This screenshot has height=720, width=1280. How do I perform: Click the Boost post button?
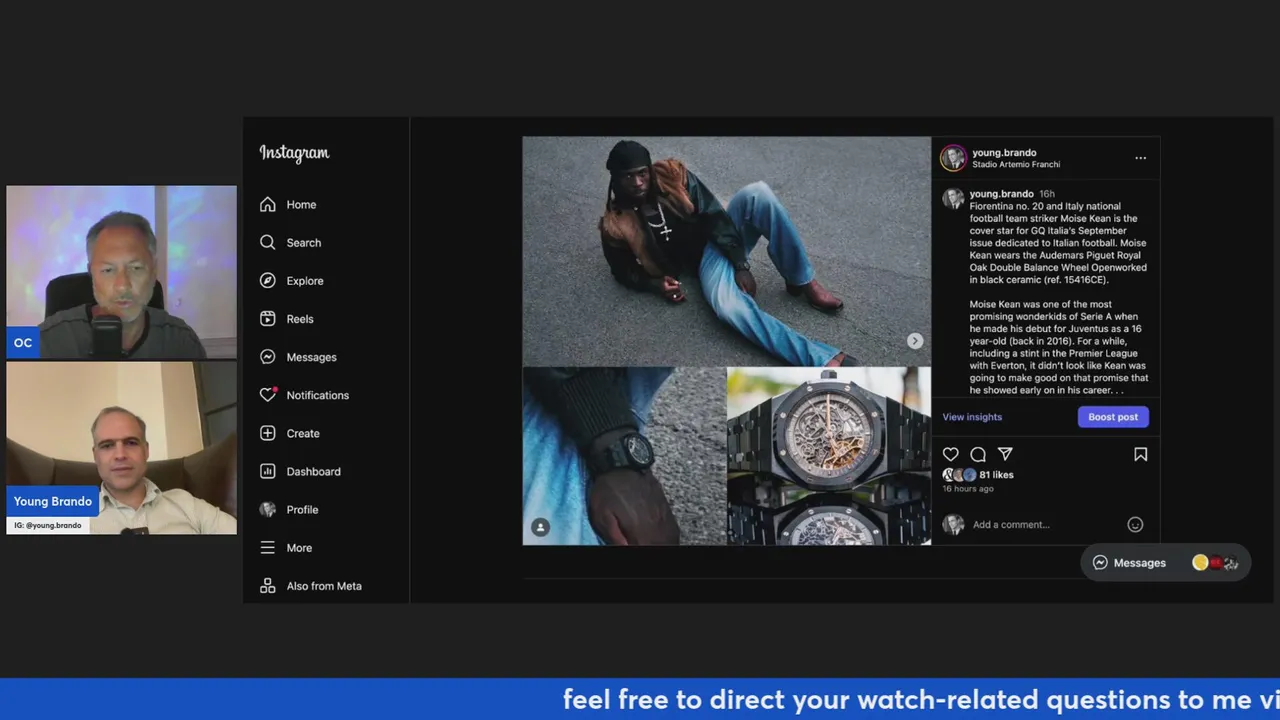pos(1113,417)
